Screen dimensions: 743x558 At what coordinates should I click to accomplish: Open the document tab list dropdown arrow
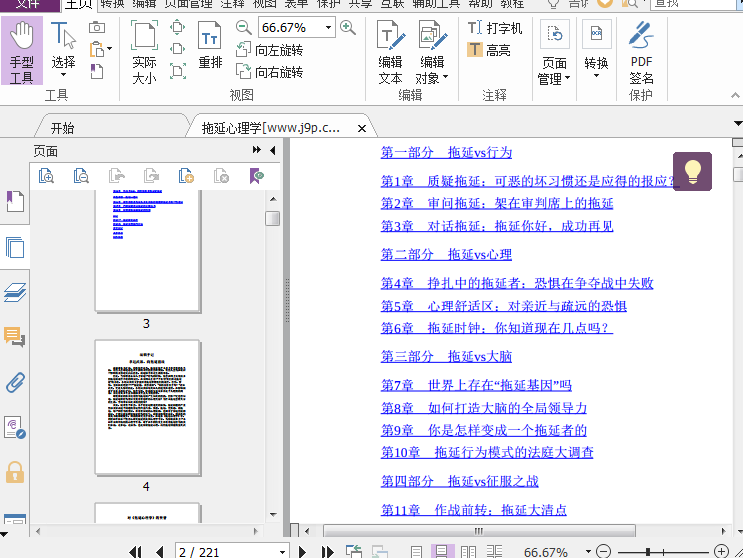(737, 123)
